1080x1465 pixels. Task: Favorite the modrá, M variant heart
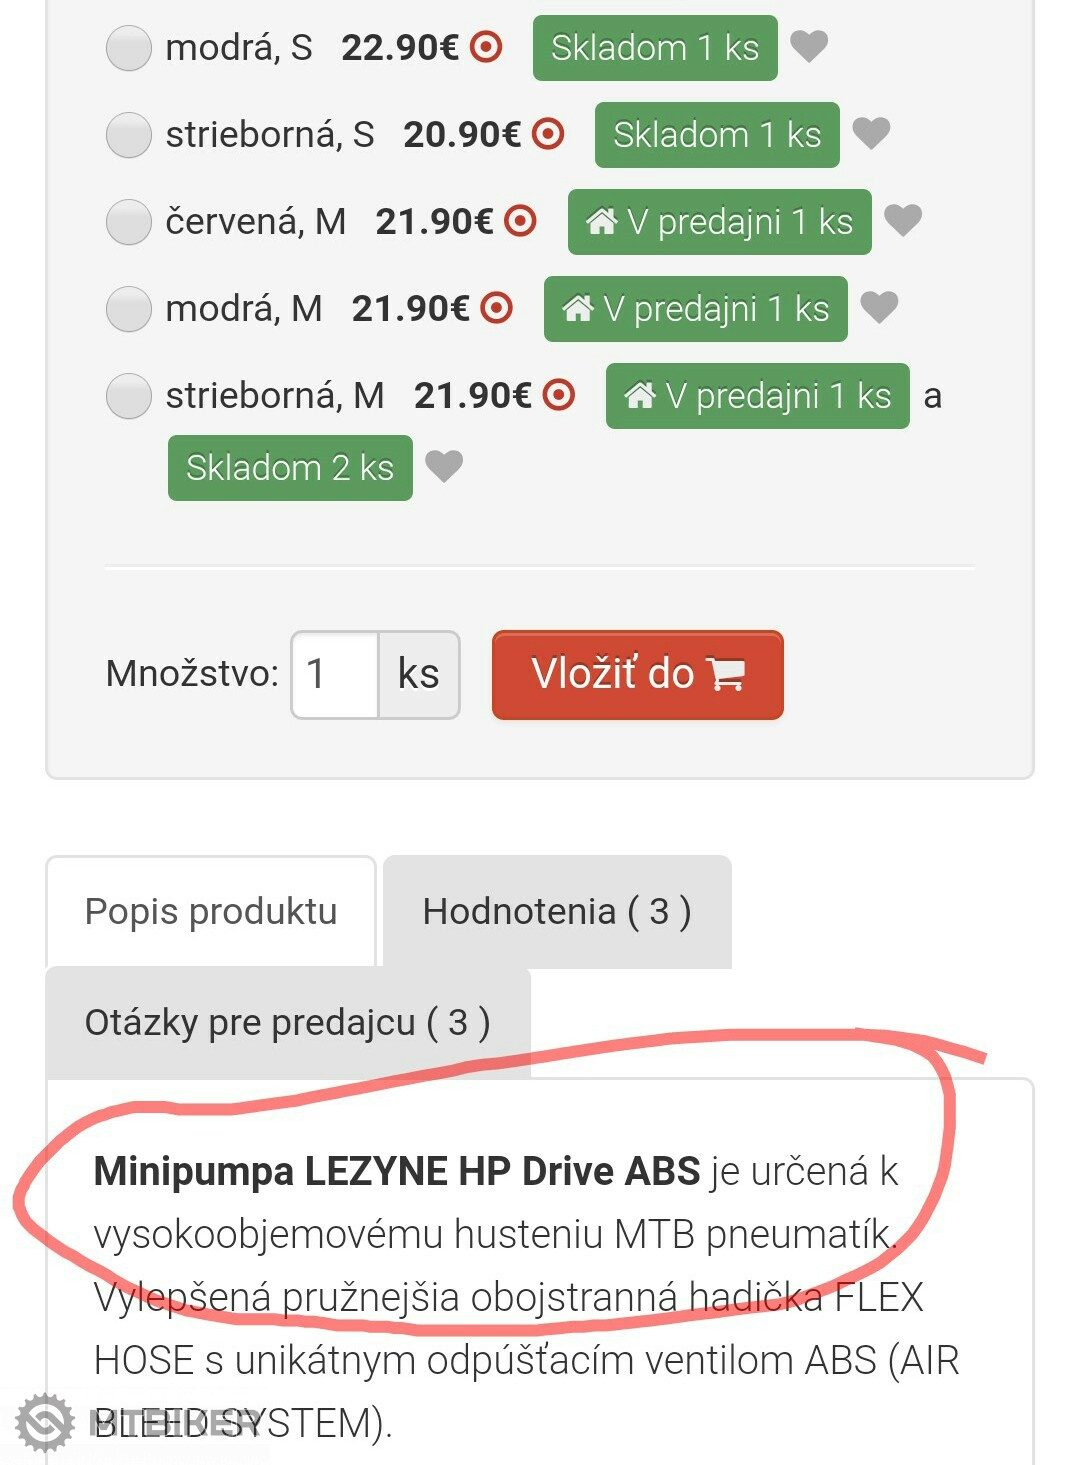click(x=879, y=307)
